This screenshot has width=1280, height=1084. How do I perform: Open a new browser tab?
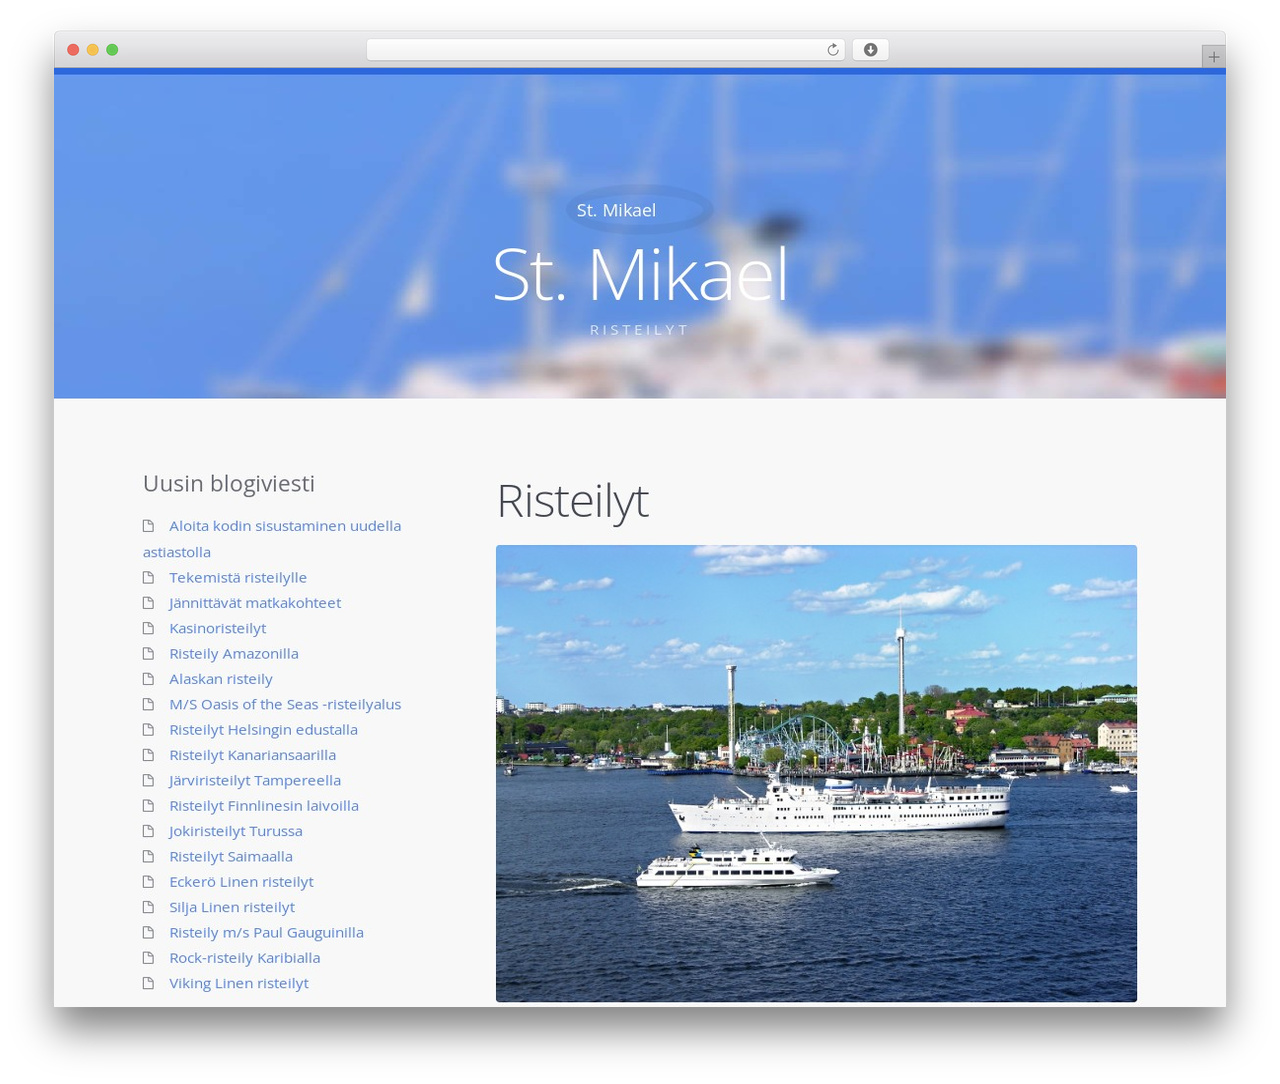pos(1213,57)
